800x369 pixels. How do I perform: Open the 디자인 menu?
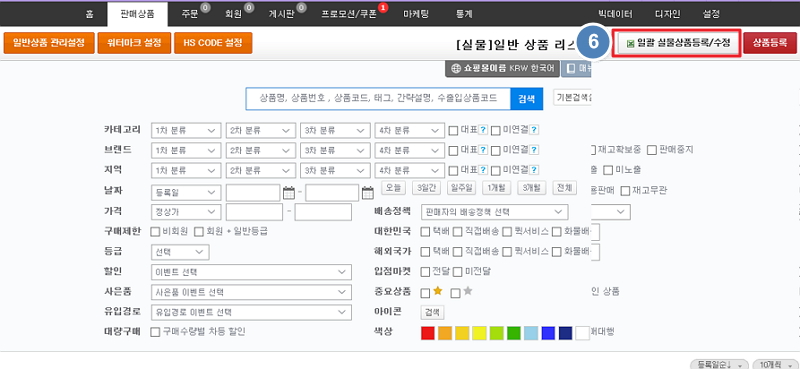667,14
